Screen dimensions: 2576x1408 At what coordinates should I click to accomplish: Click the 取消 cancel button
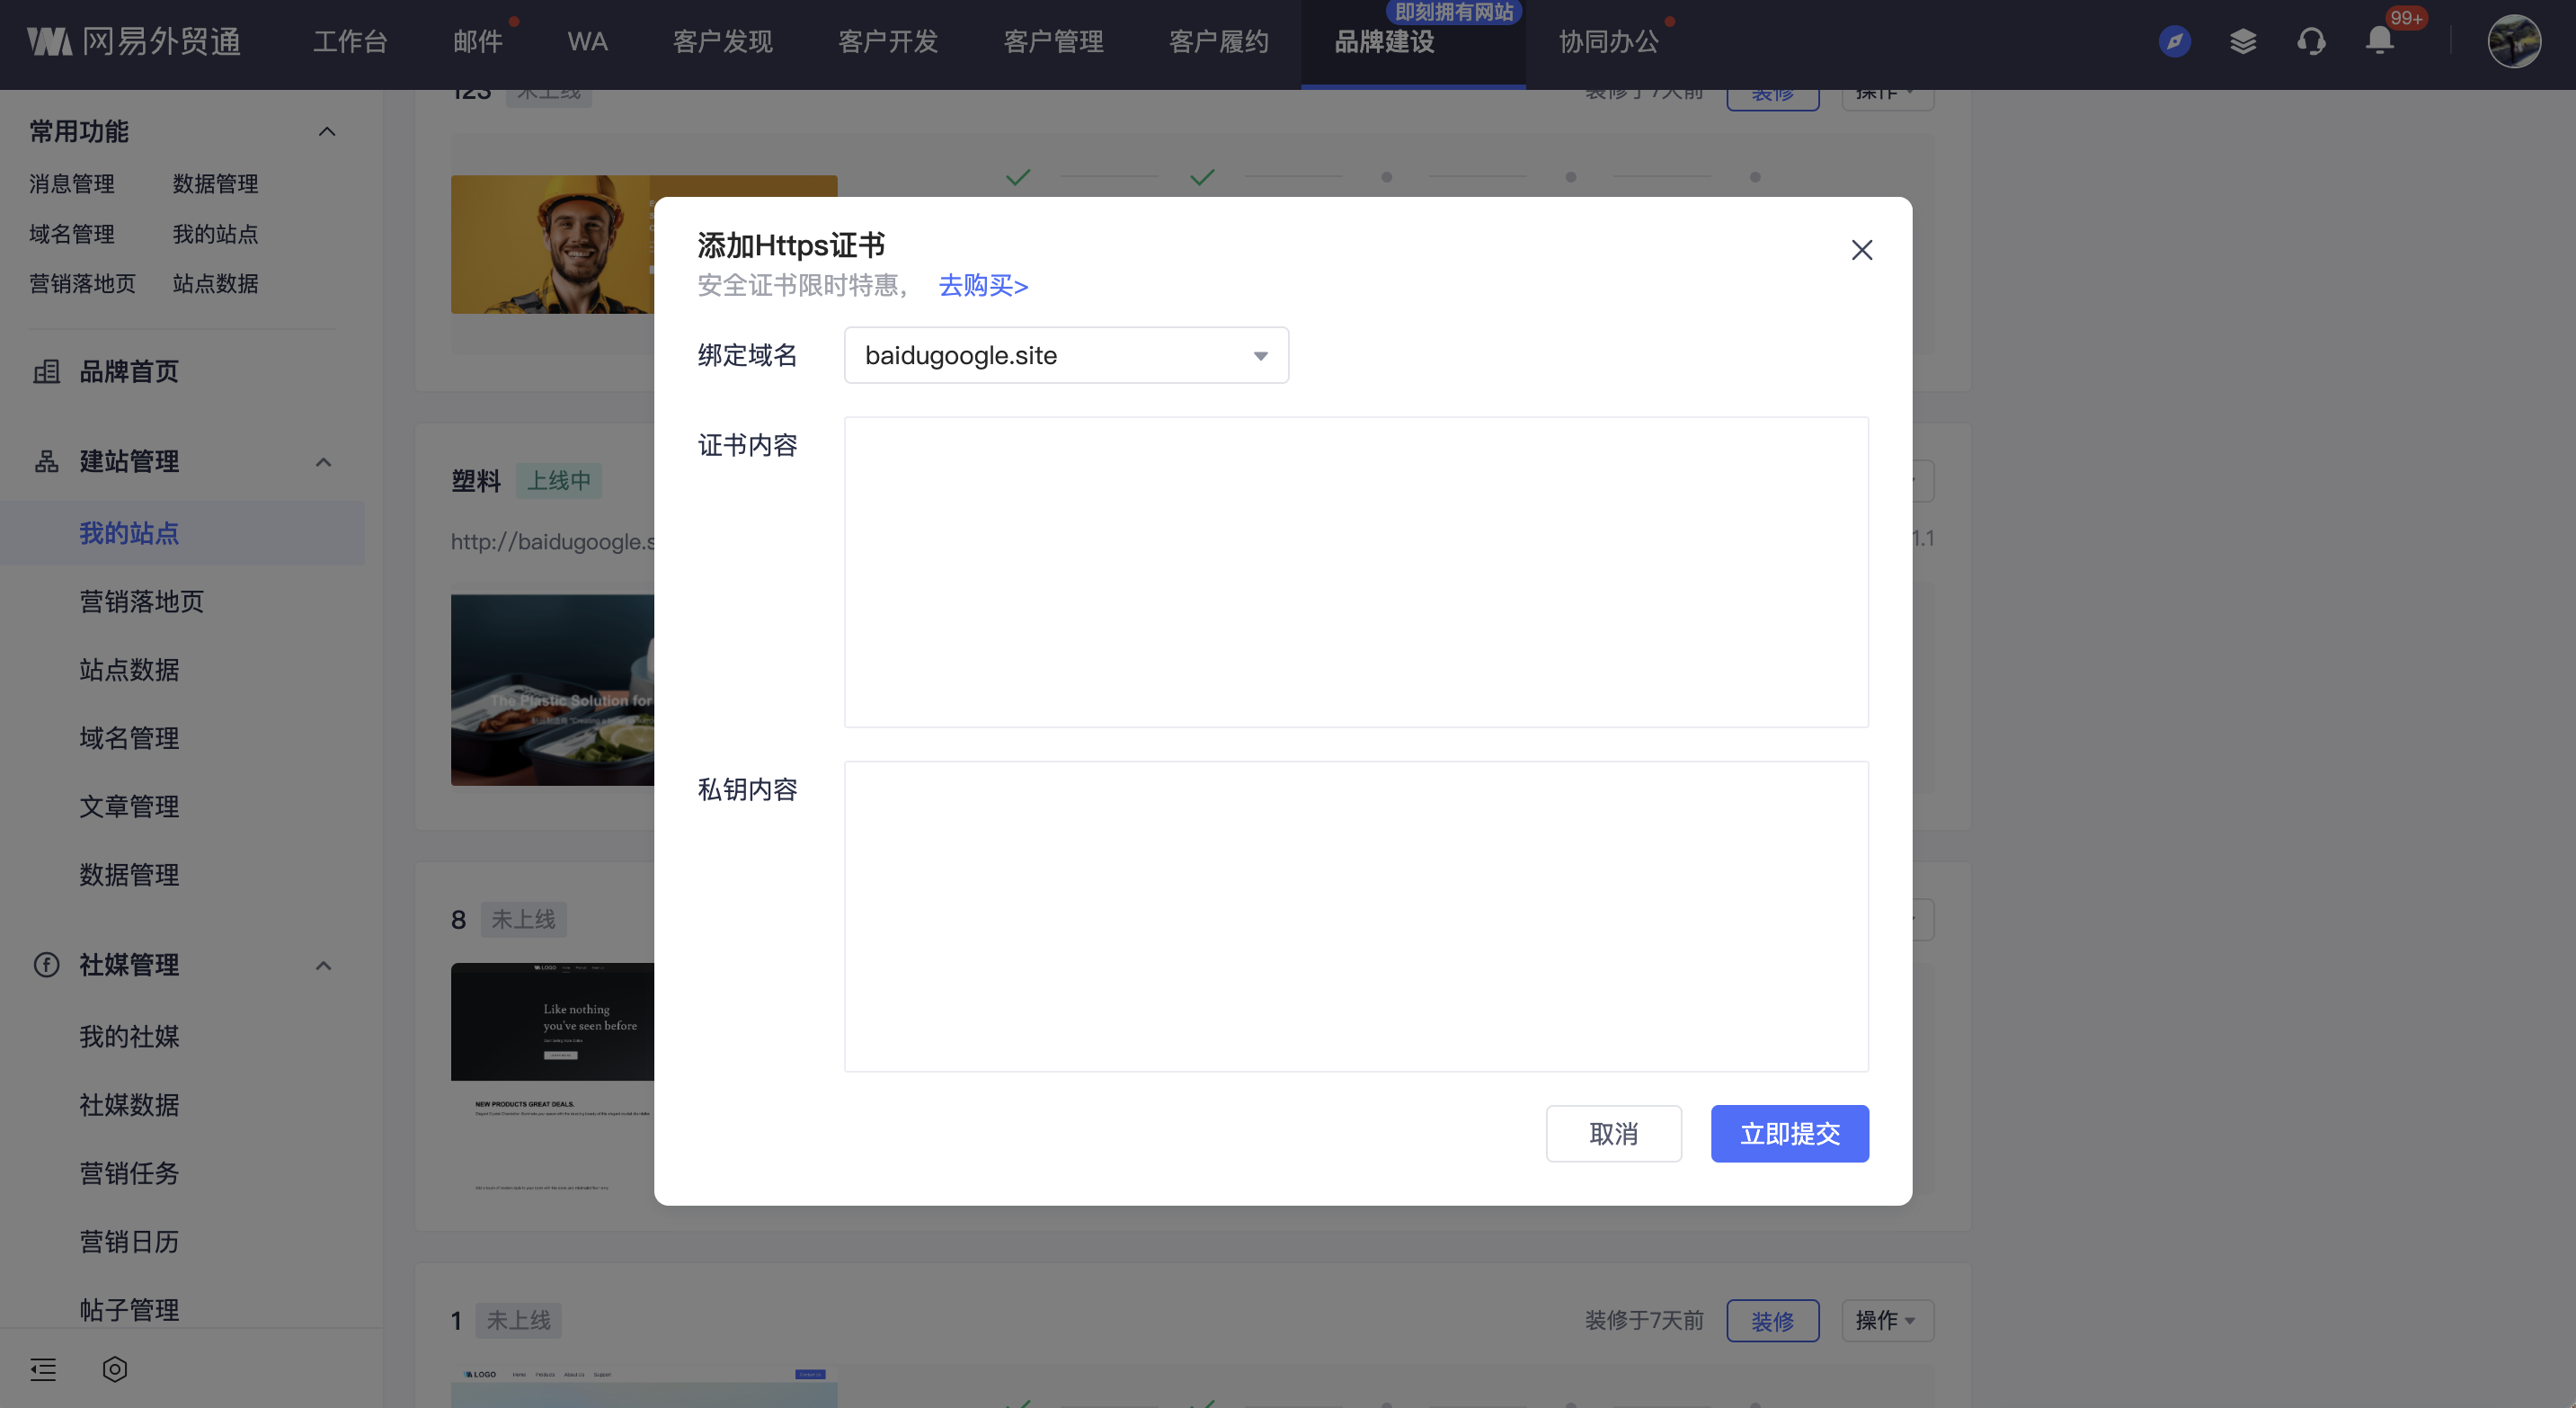(1613, 1133)
